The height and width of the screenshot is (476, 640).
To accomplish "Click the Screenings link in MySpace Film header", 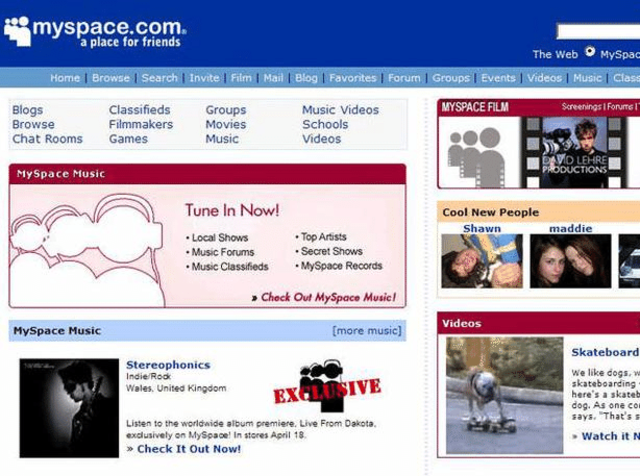I will click(x=581, y=107).
